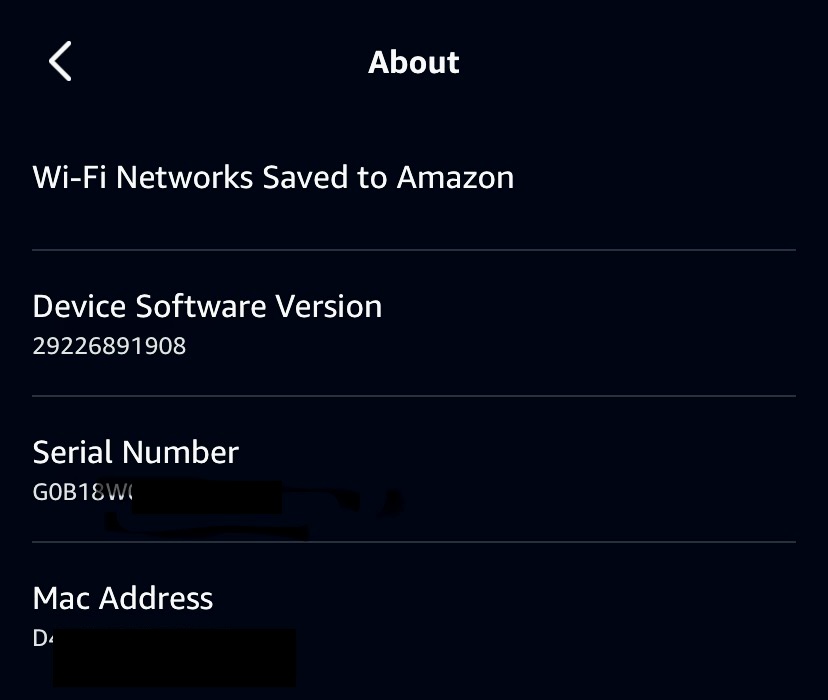Select the Serial Number label

[x=136, y=452]
